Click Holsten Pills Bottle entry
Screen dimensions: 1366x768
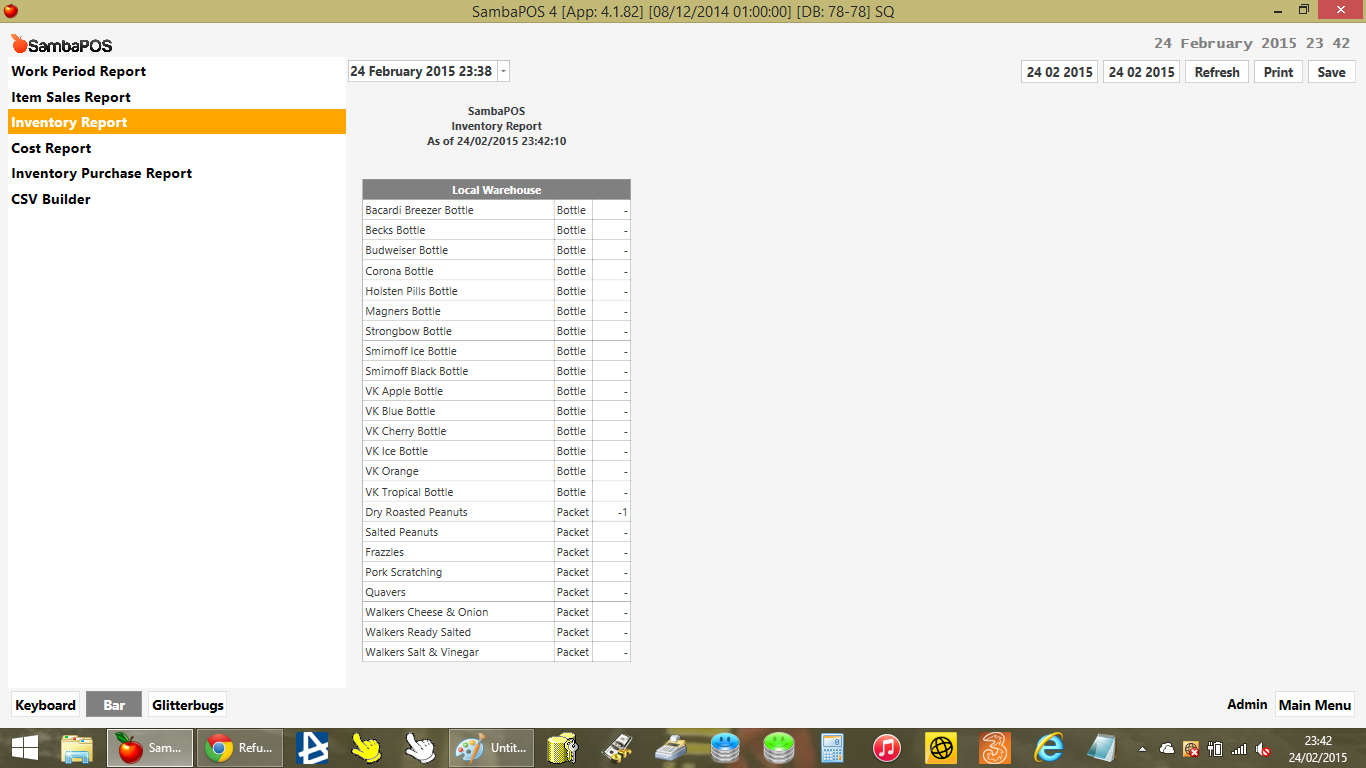pos(411,291)
